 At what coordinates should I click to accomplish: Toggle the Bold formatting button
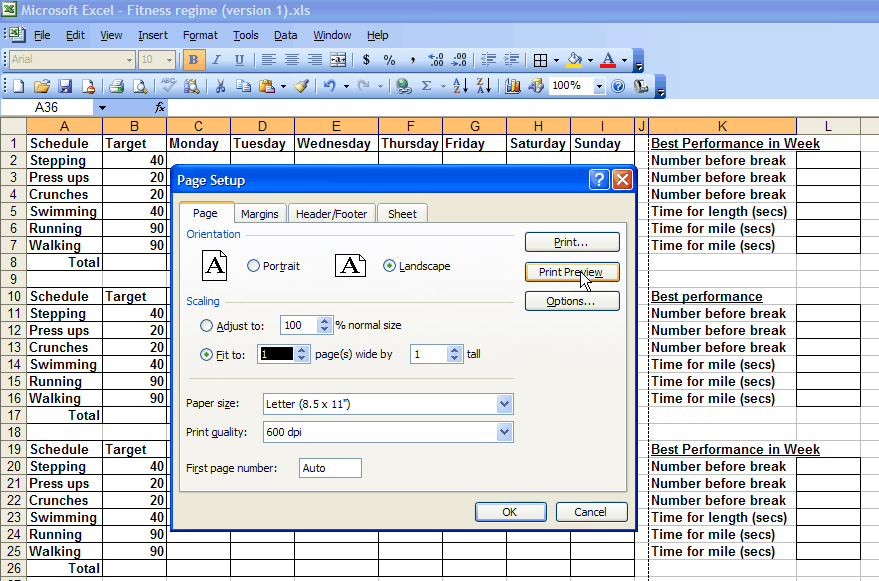tap(194, 60)
